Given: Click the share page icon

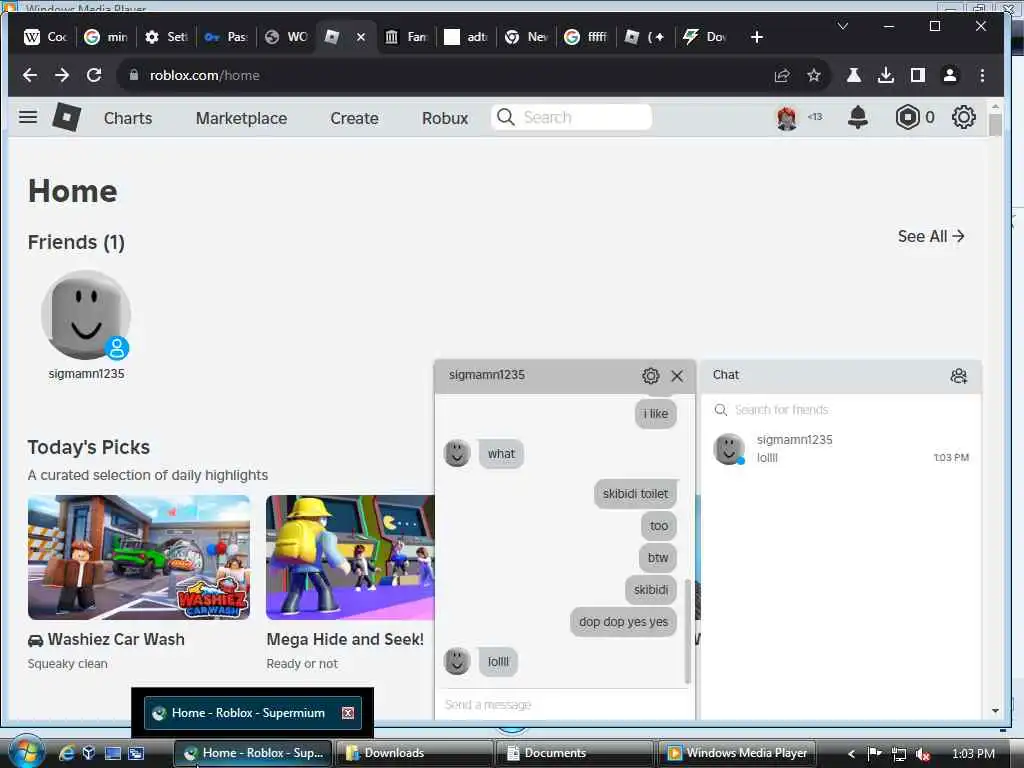Looking at the screenshot, I should point(782,75).
